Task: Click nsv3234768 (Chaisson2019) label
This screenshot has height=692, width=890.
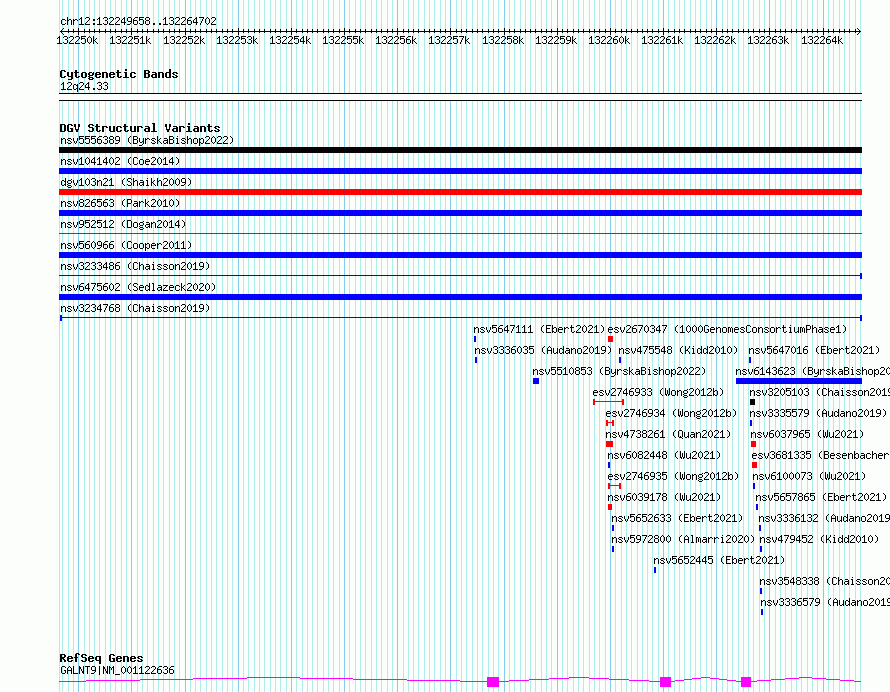Action: click(x=135, y=308)
